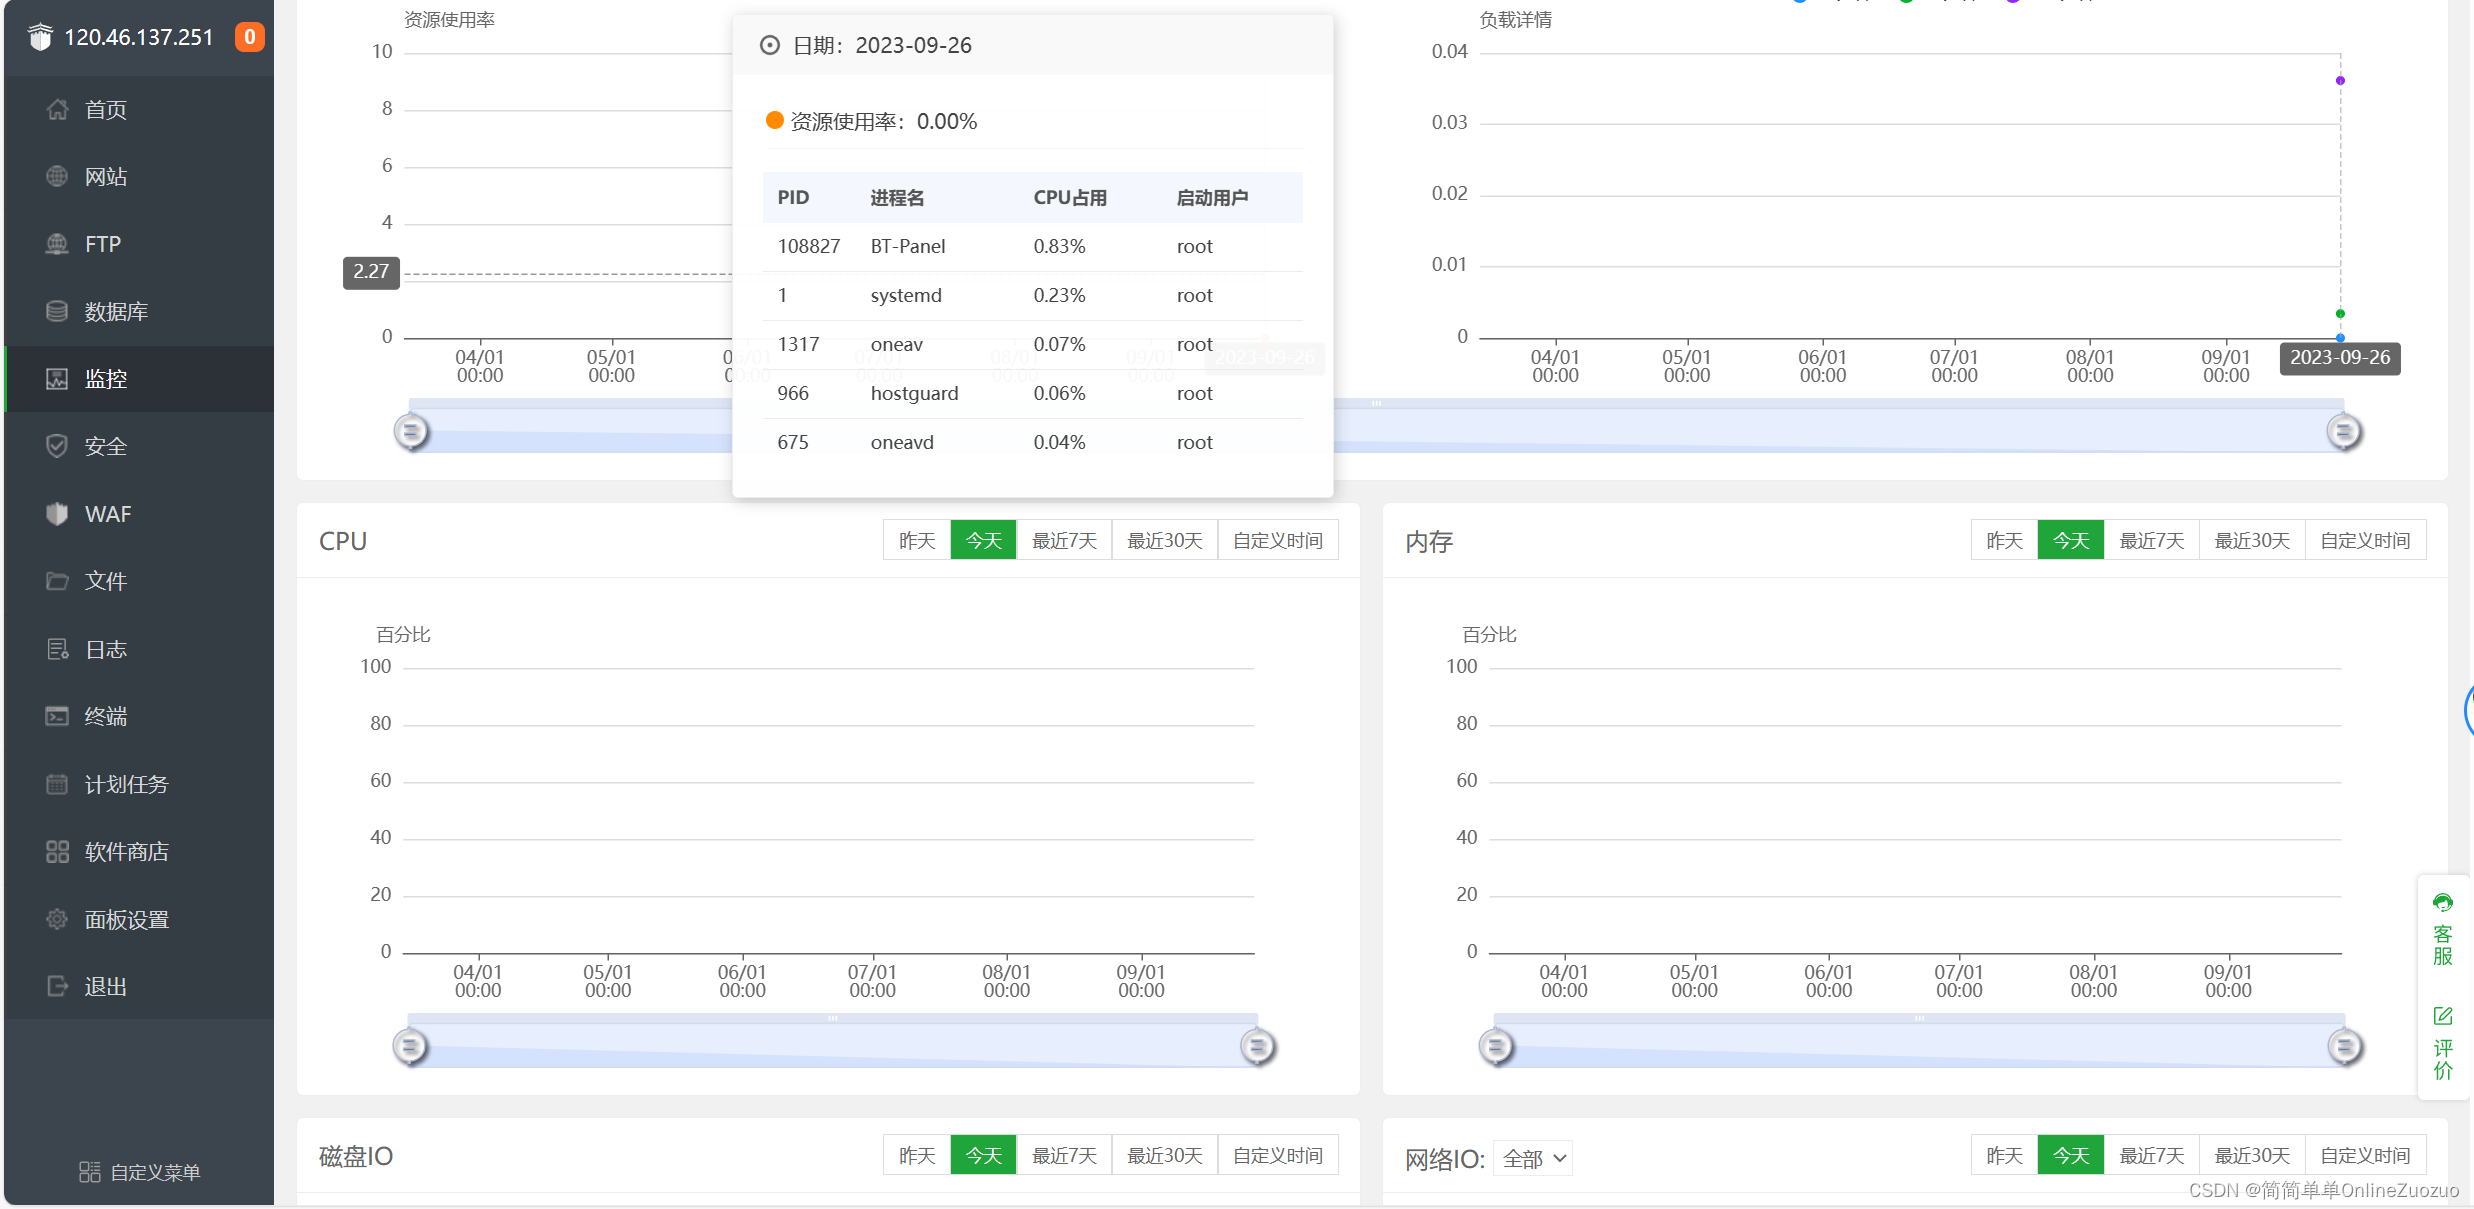Click BT-Panel process row in tooltip
This screenshot has width=2474, height=1209.
(x=1032, y=246)
